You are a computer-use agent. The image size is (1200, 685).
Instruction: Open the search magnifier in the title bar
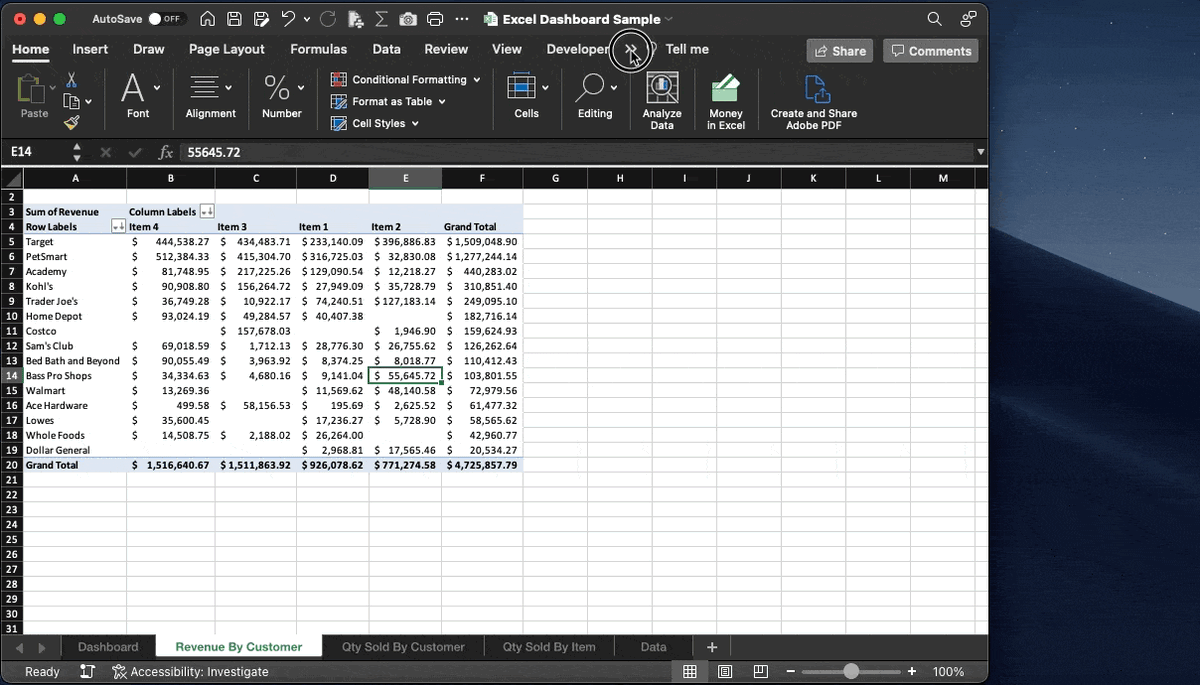pos(932,18)
